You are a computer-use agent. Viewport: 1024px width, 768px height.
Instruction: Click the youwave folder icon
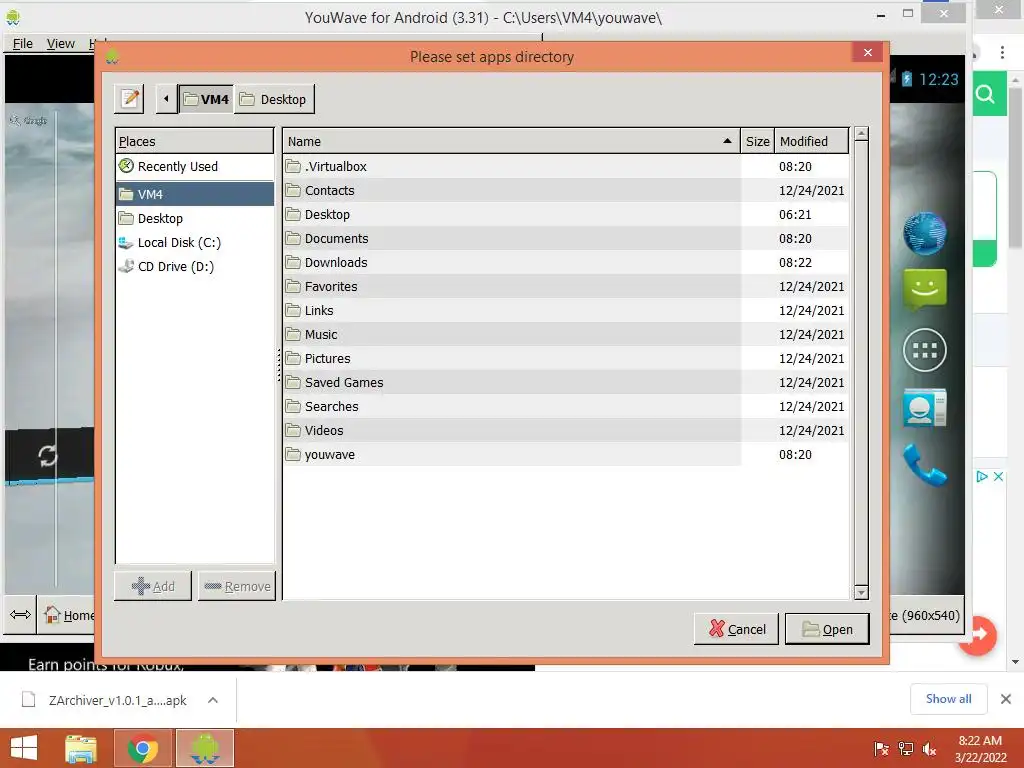pos(293,455)
